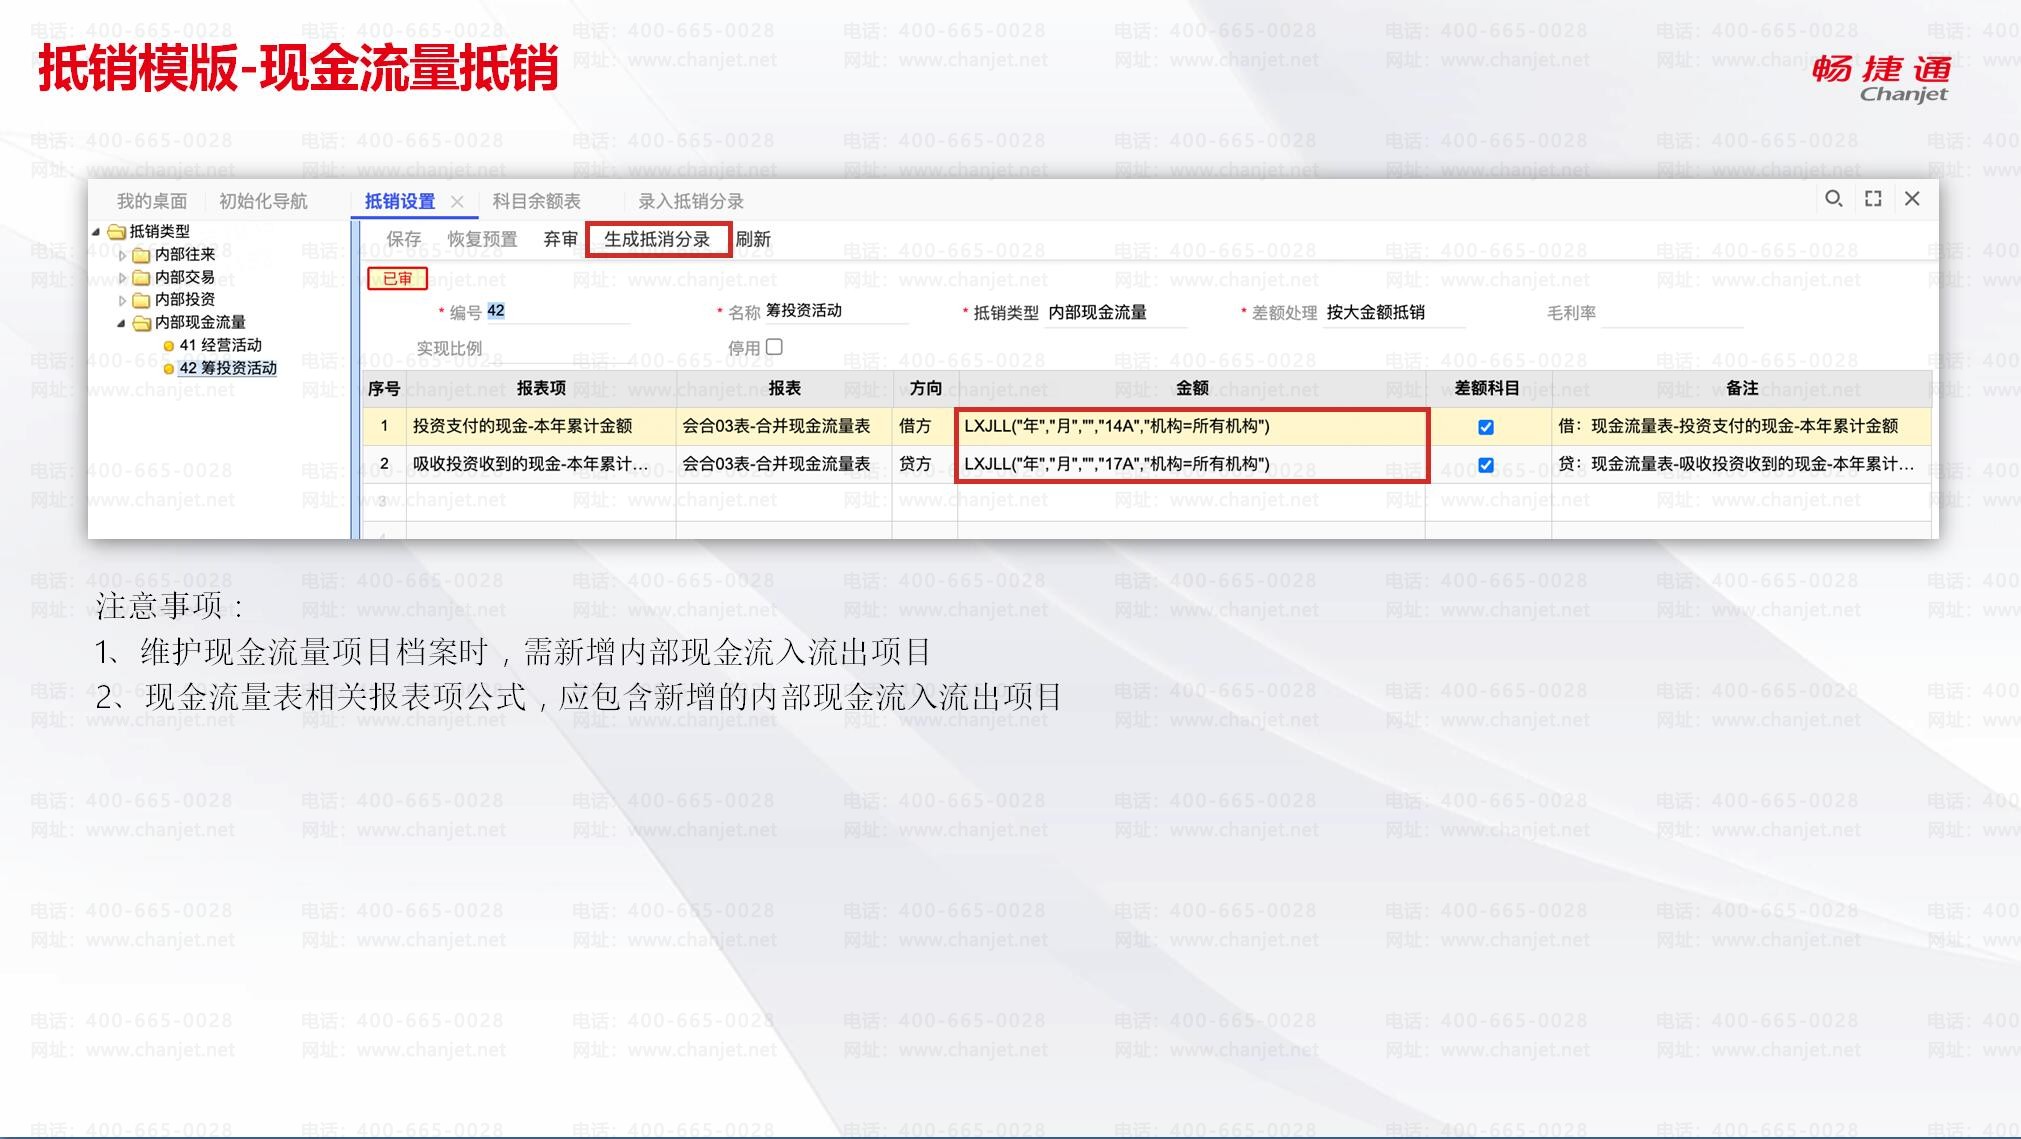
Task: Select the 41 经营活动 tree node
Action: coord(219,345)
